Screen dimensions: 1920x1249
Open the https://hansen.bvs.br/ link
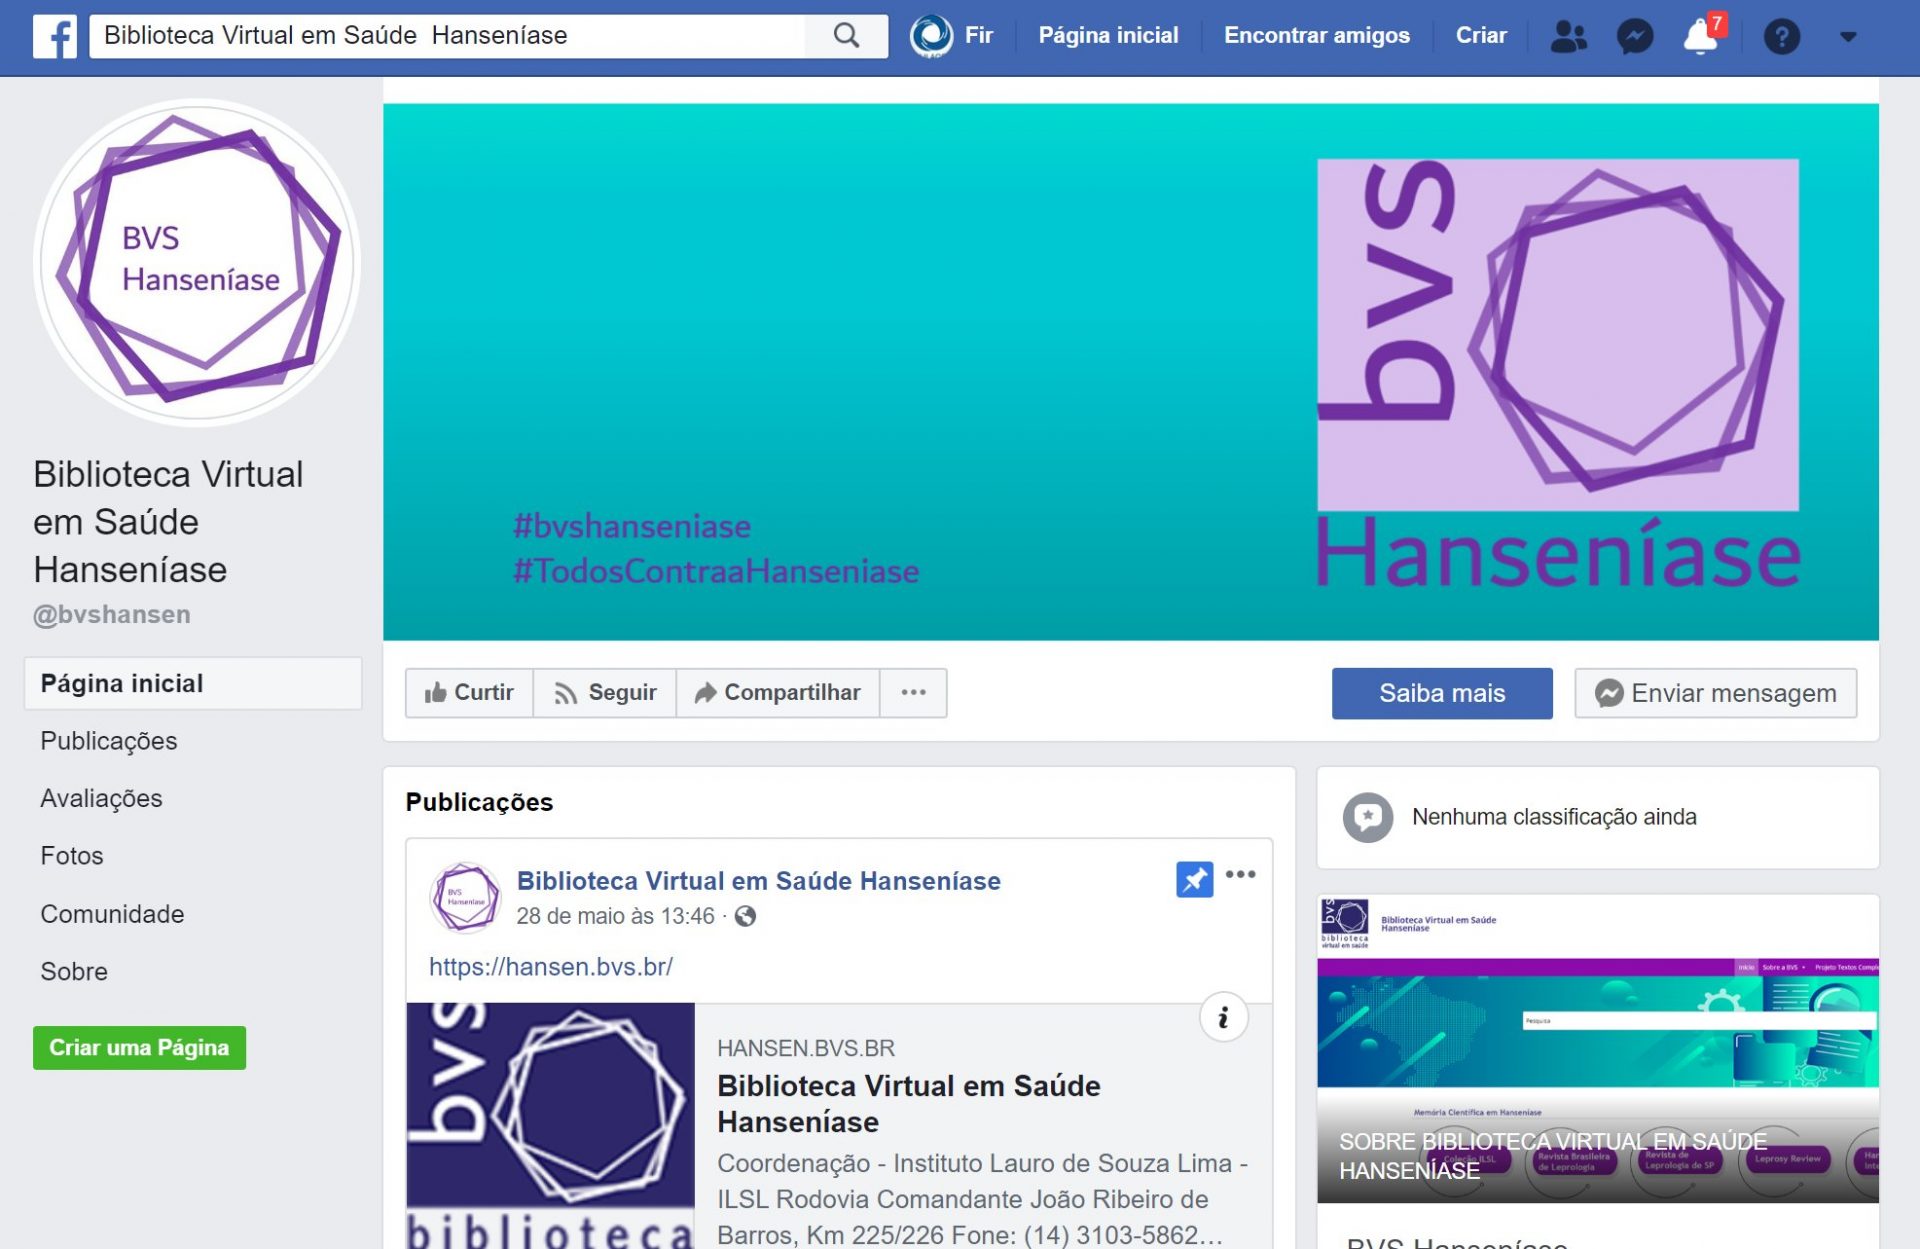(551, 967)
